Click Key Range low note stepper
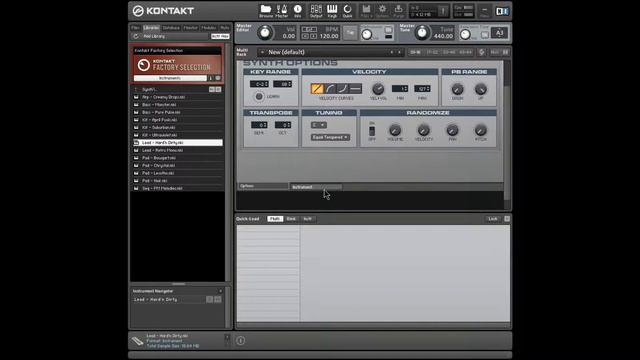The height and width of the screenshot is (360, 640). [267, 84]
